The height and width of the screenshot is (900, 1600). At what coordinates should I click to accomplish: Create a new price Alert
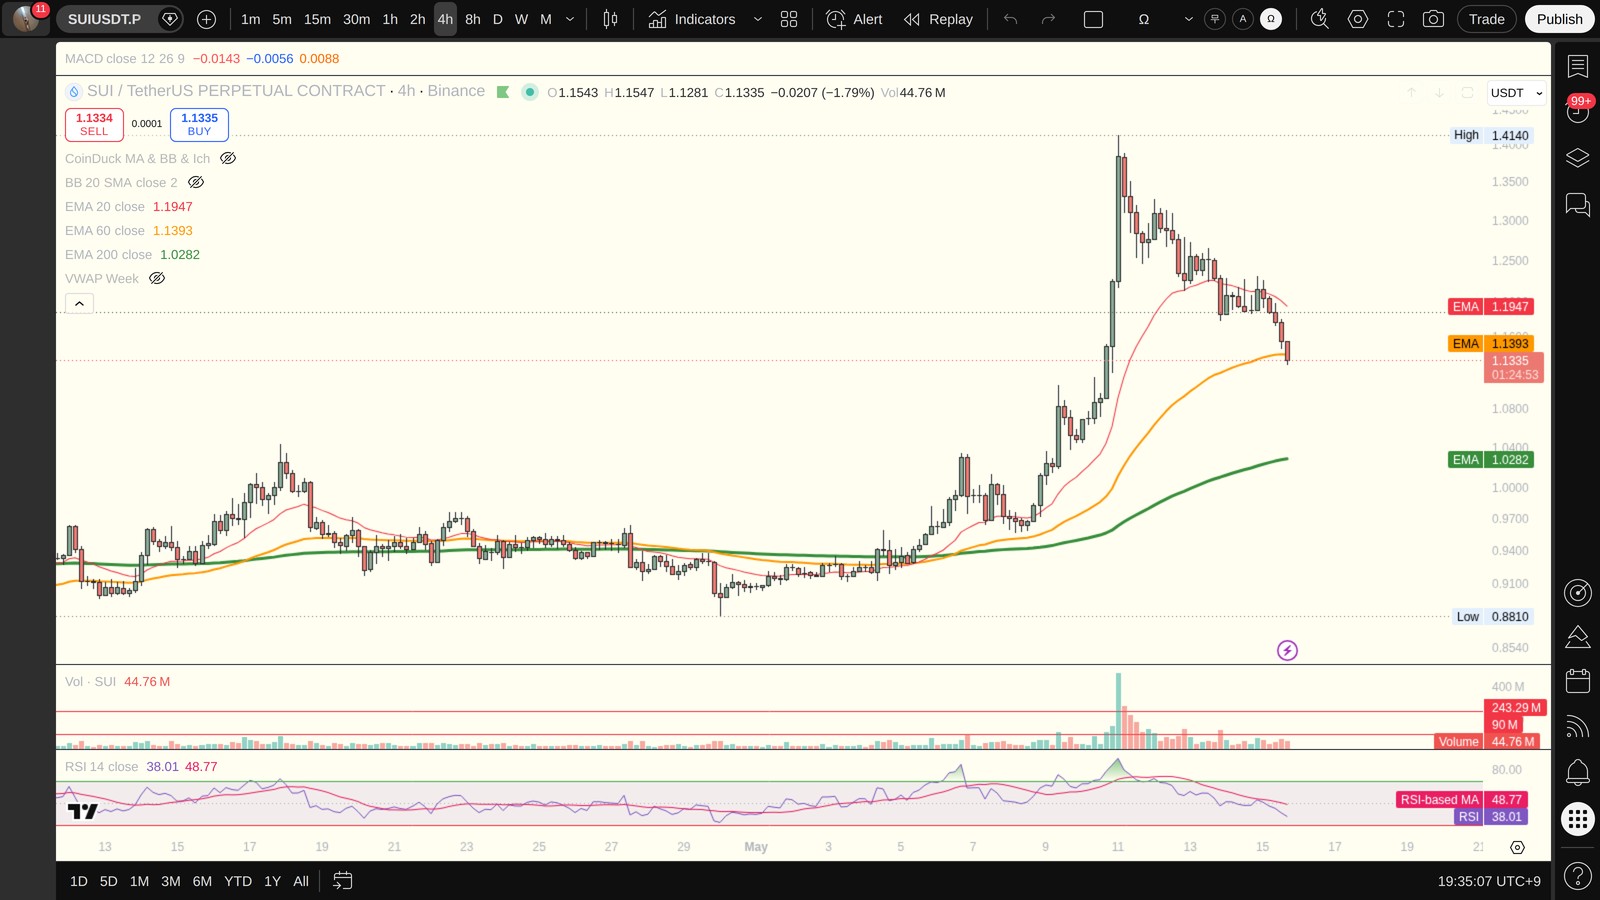click(x=854, y=19)
